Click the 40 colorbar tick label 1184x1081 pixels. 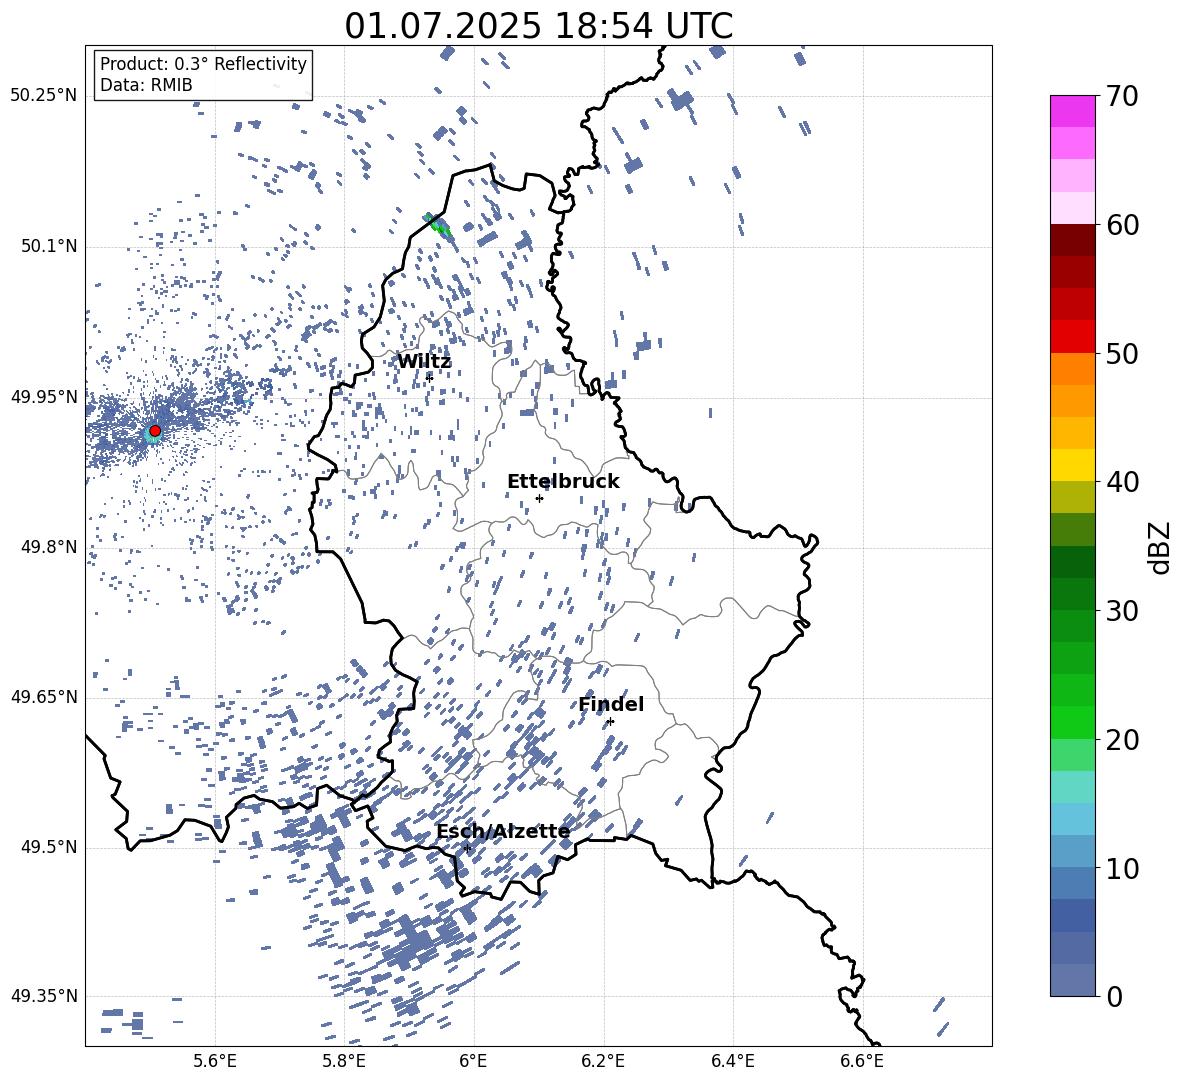pos(1122,482)
